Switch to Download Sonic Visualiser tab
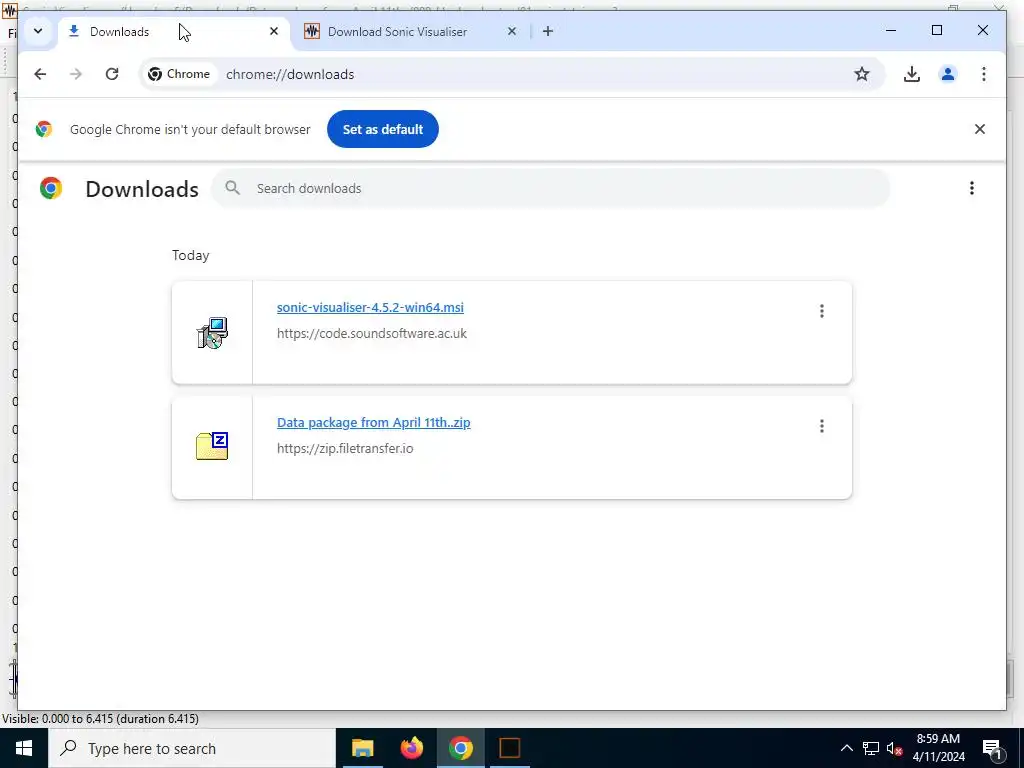 pyautogui.click(x=409, y=31)
